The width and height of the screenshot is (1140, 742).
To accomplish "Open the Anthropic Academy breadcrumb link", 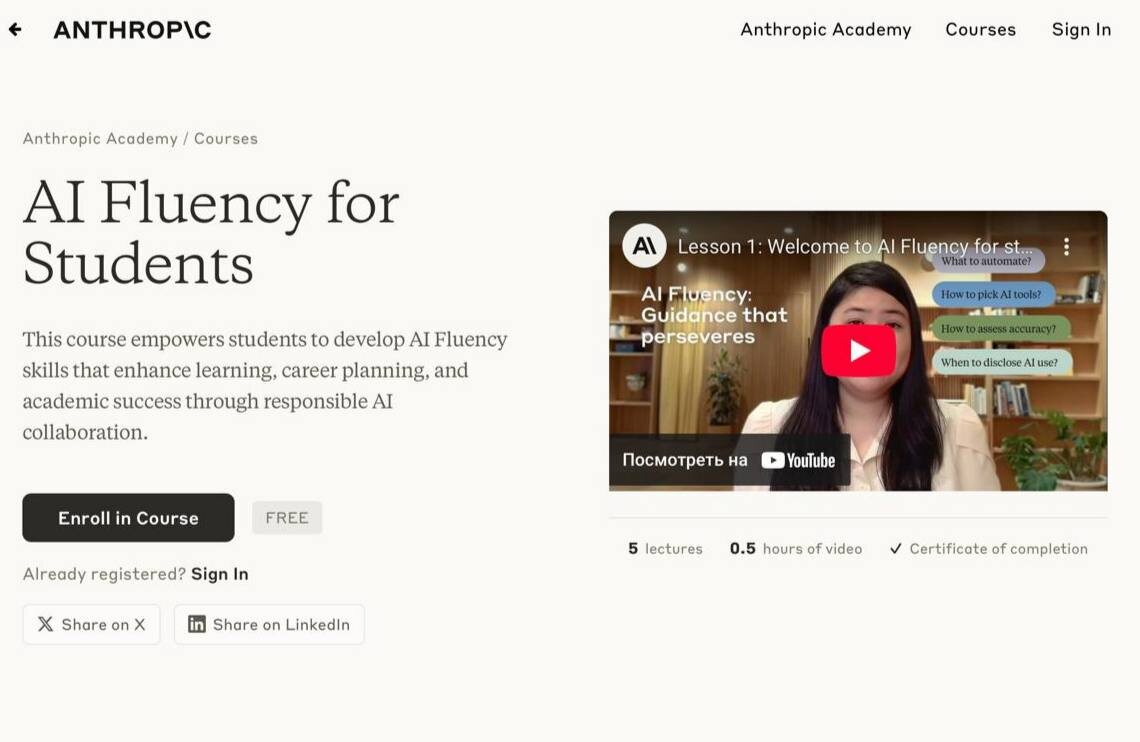I will 100,139.
